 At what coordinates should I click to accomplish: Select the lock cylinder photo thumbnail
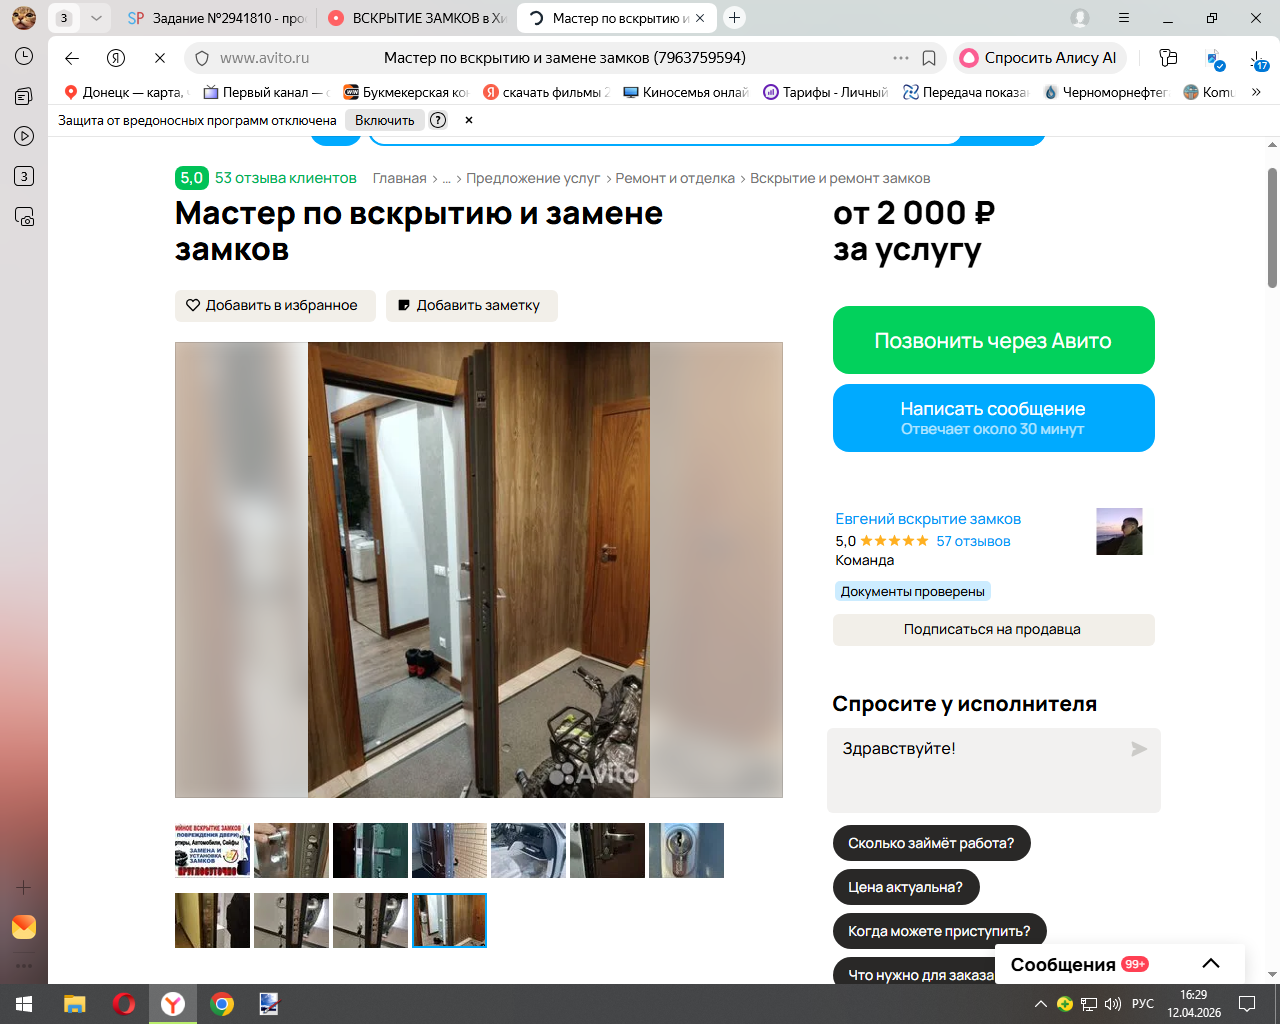[x=686, y=850]
